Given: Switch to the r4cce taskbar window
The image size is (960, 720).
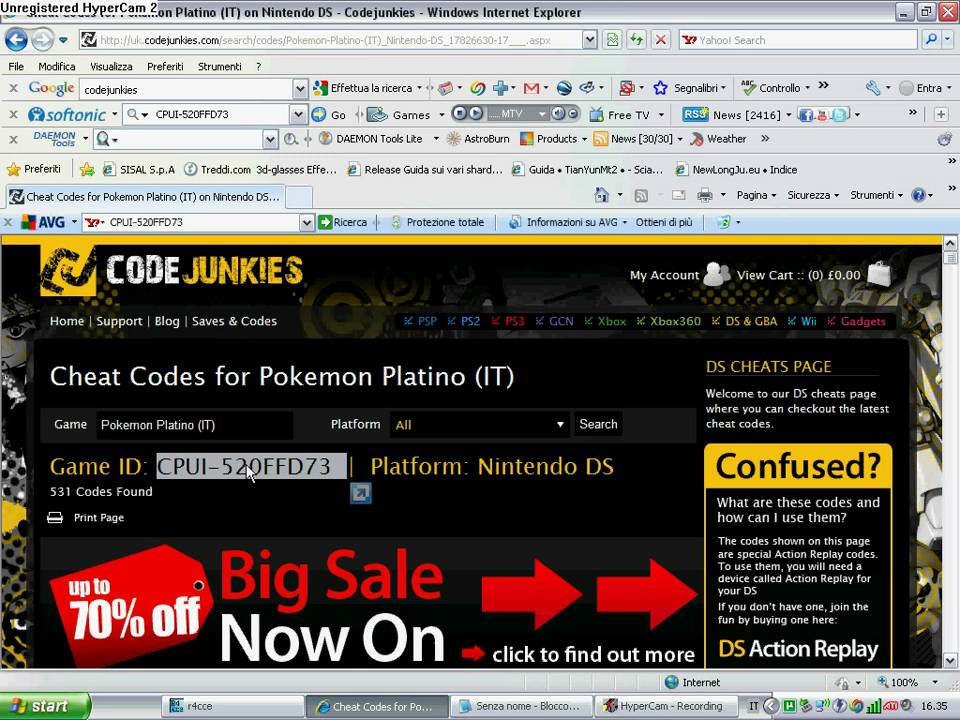Looking at the screenshot, I should click(233, 706).
